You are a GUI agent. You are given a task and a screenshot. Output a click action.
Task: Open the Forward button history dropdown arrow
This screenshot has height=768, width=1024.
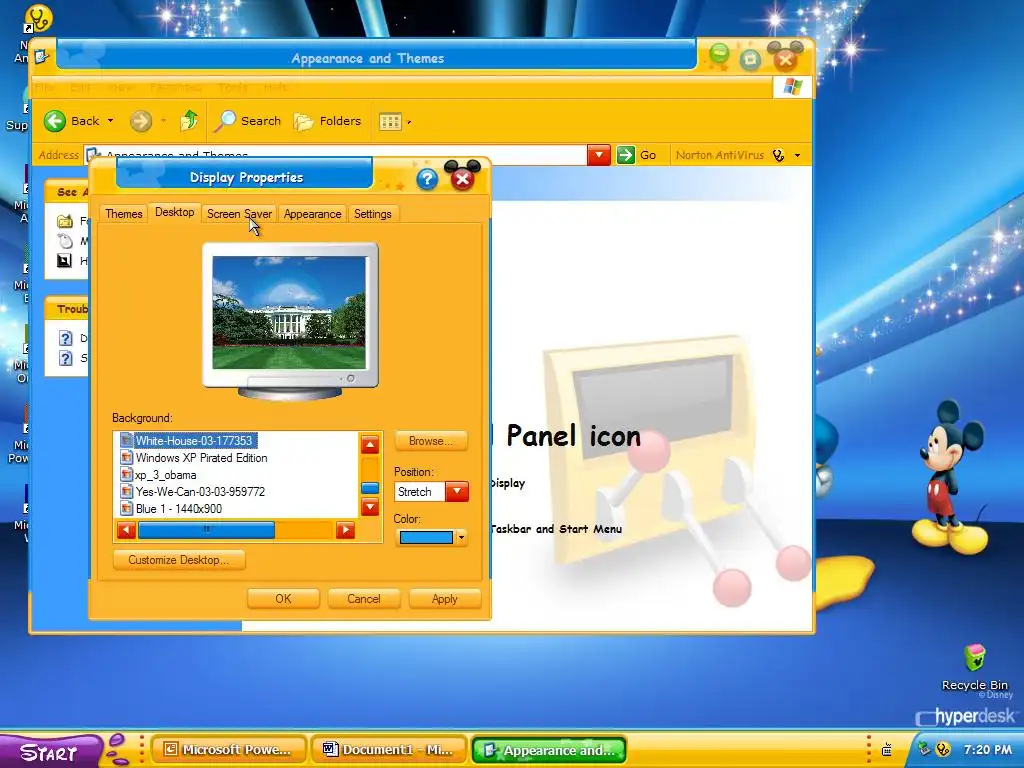(x=163, y=121)
